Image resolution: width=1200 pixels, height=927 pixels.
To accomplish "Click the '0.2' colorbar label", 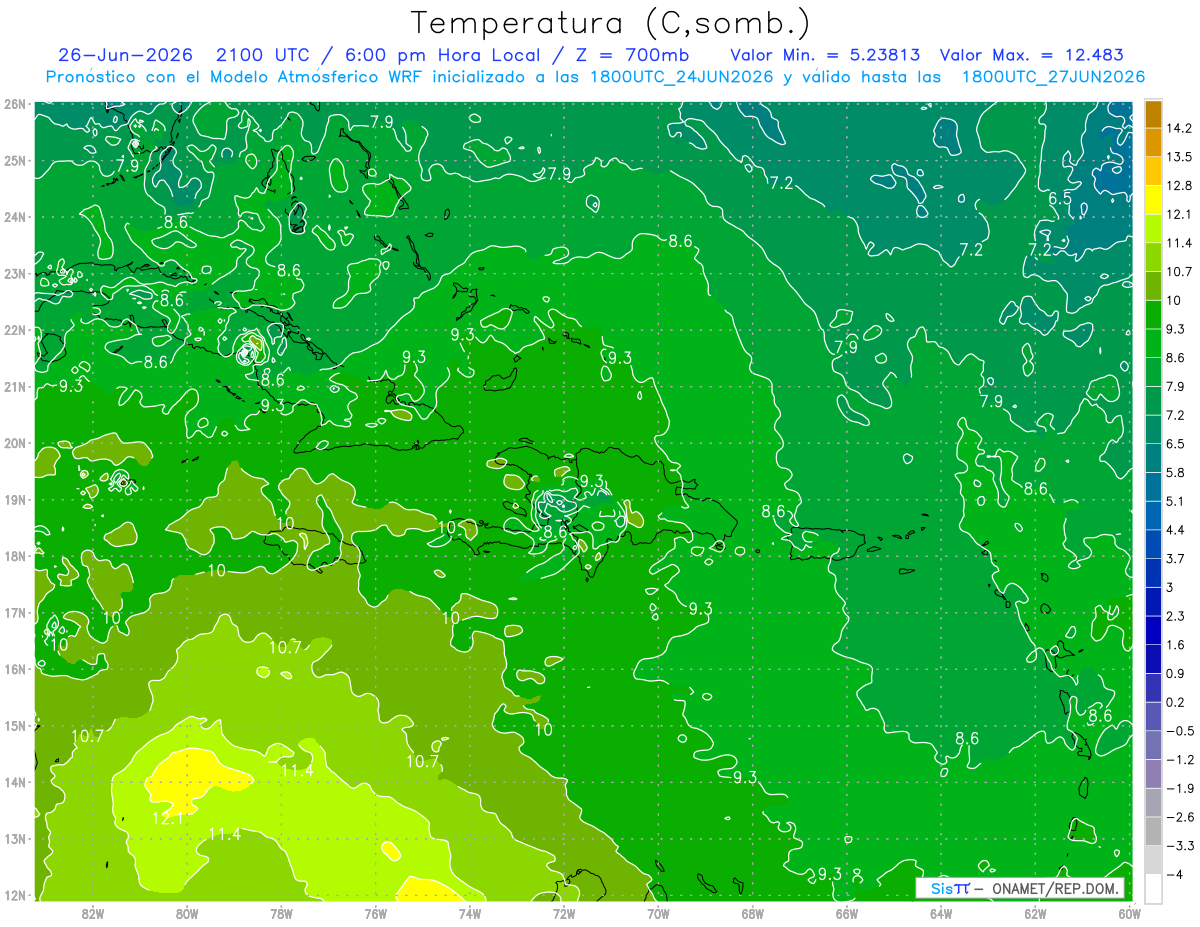I will [1175, 702].
